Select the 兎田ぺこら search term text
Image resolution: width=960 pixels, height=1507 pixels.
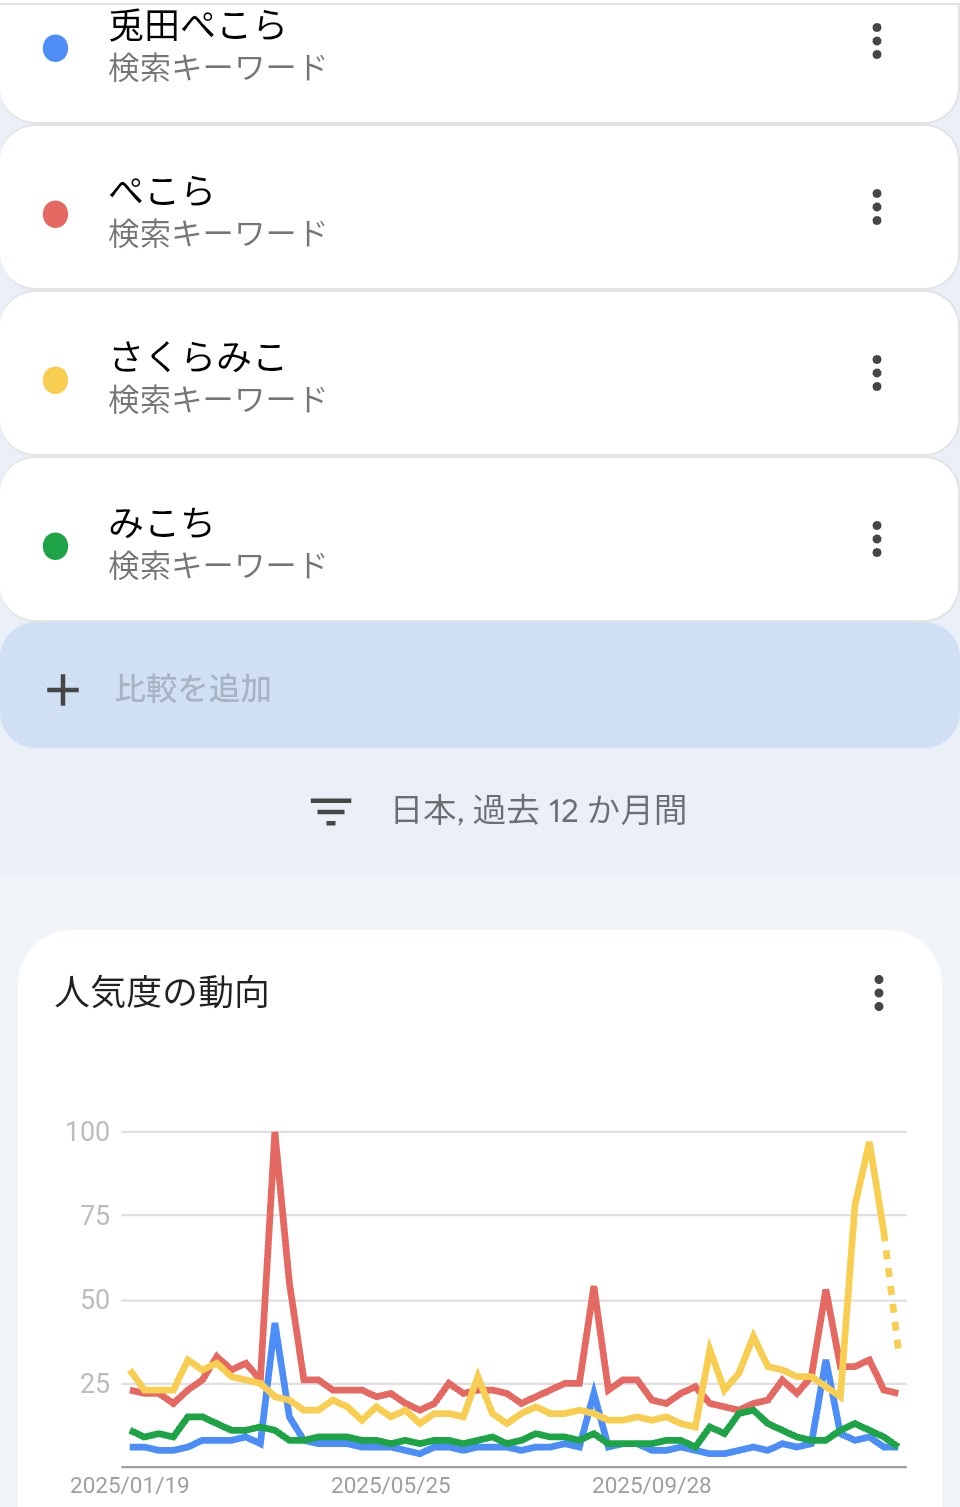pyautogui.click(x=198, y=26)
